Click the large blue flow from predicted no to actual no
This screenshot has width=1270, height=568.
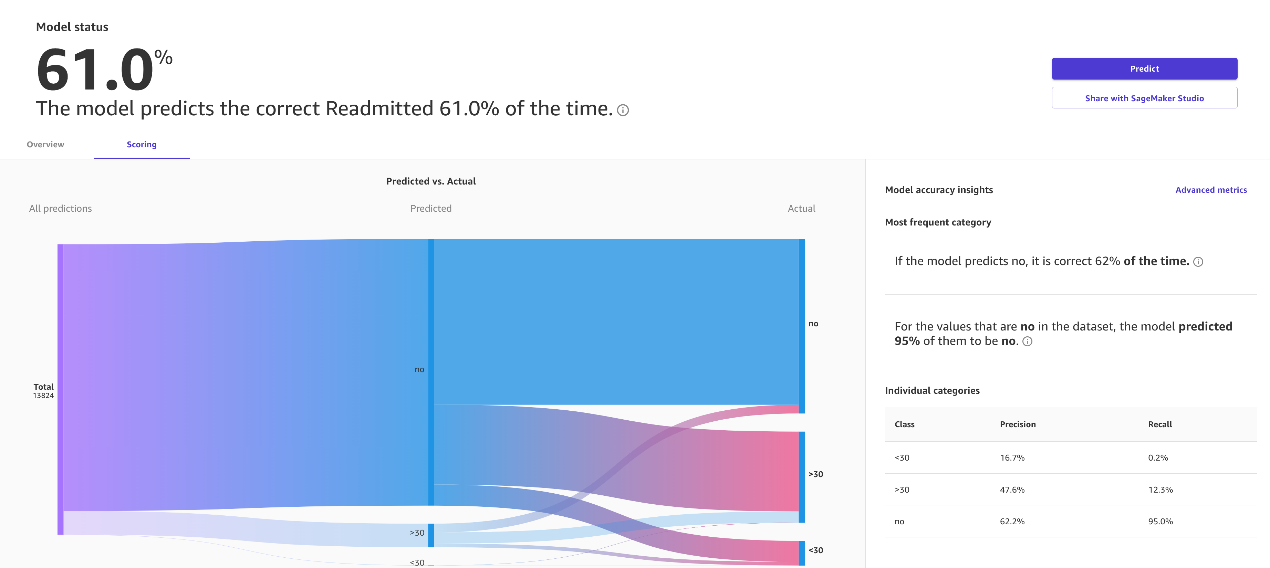616,321
